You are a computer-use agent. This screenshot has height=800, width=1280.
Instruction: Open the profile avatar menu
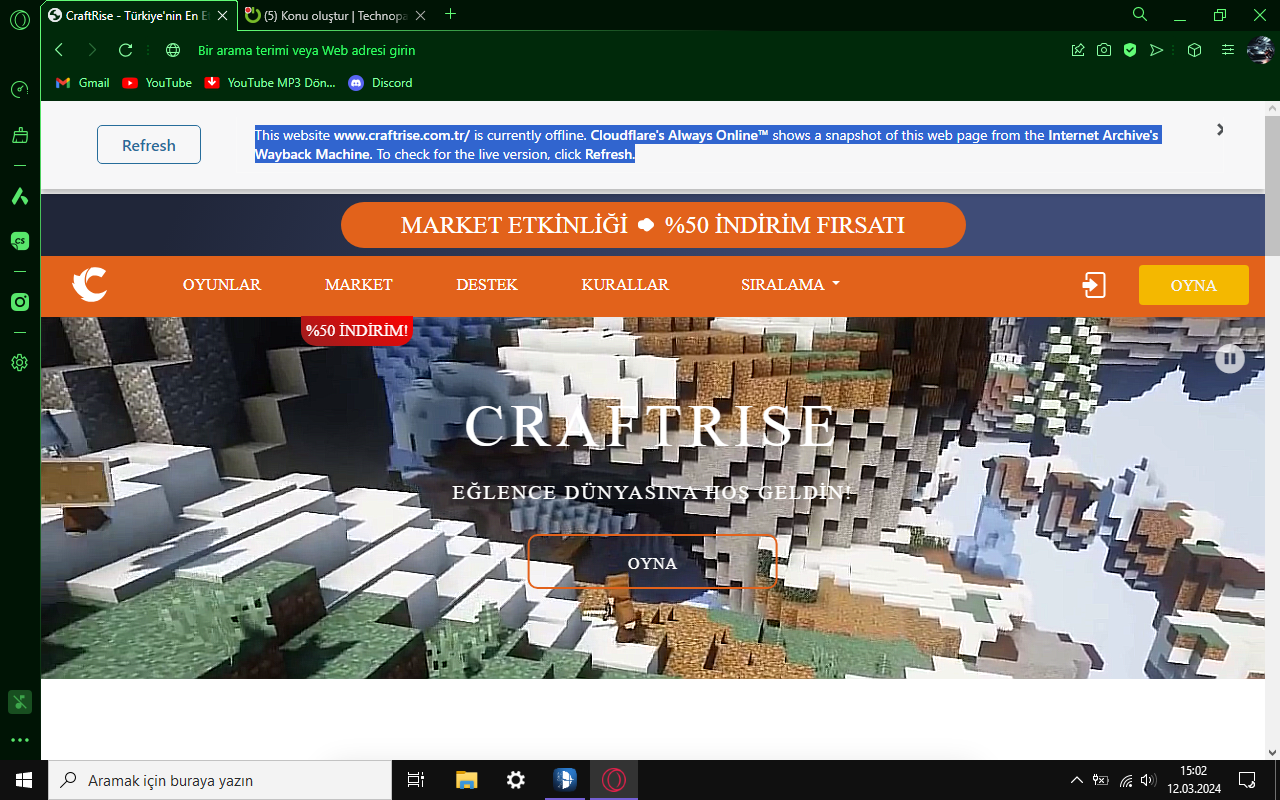(x=1260, y=50)
